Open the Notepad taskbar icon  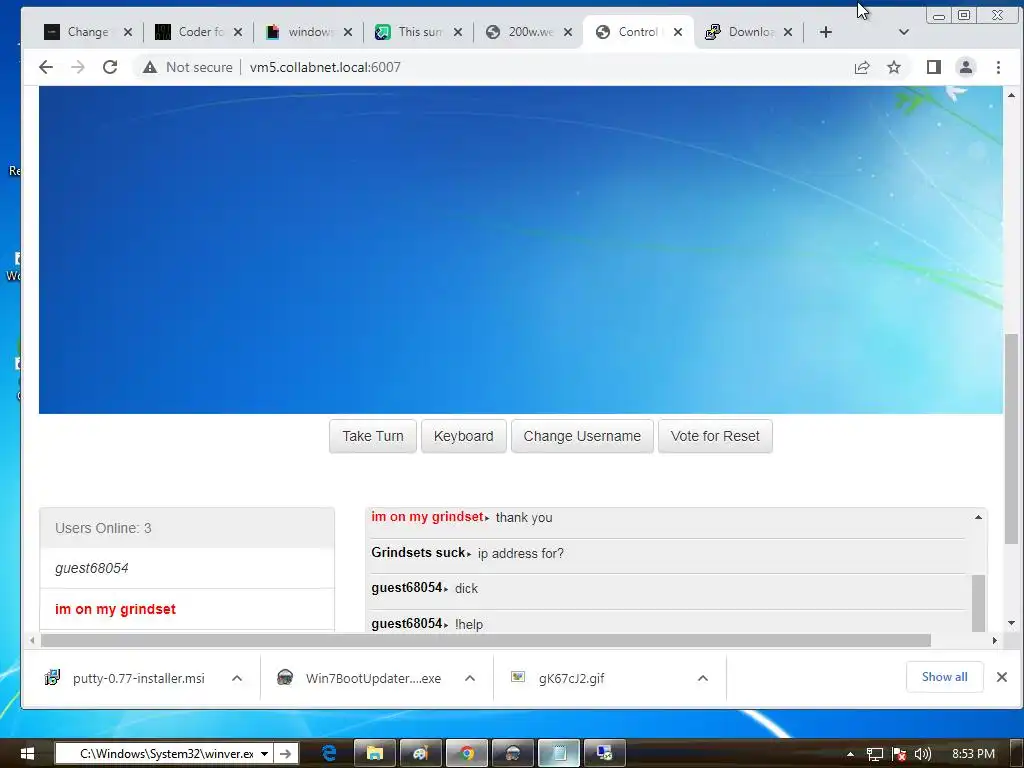tap(560, 754)
